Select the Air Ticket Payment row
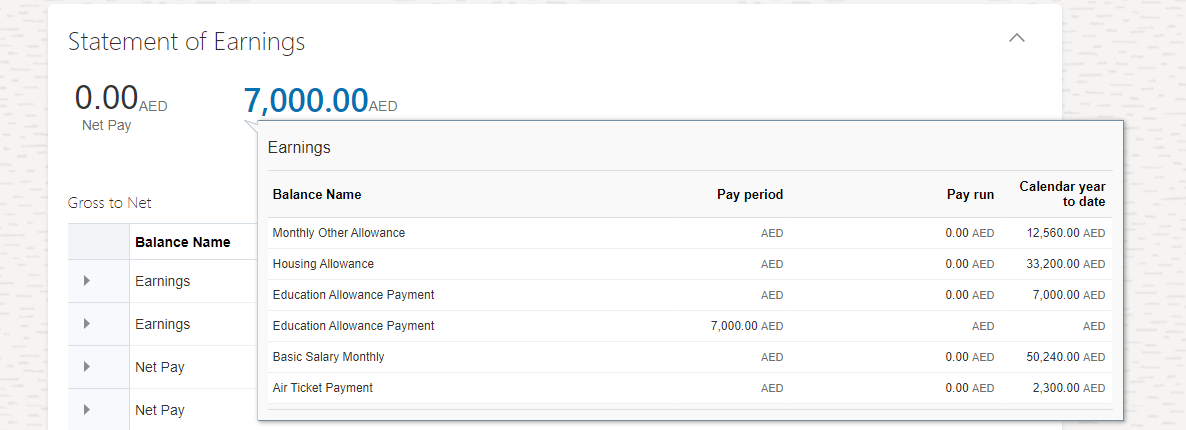This screenshot has width=1186, height=430. [x=690, y=388]
